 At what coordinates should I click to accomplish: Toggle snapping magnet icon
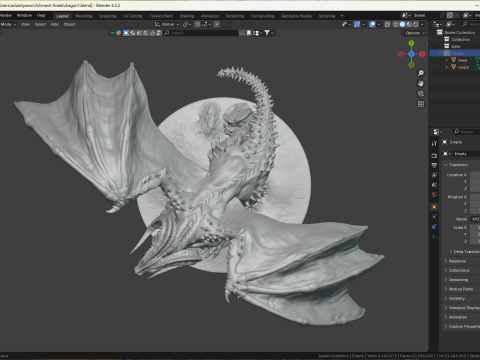pyautogui.click(x=197, y=24)
